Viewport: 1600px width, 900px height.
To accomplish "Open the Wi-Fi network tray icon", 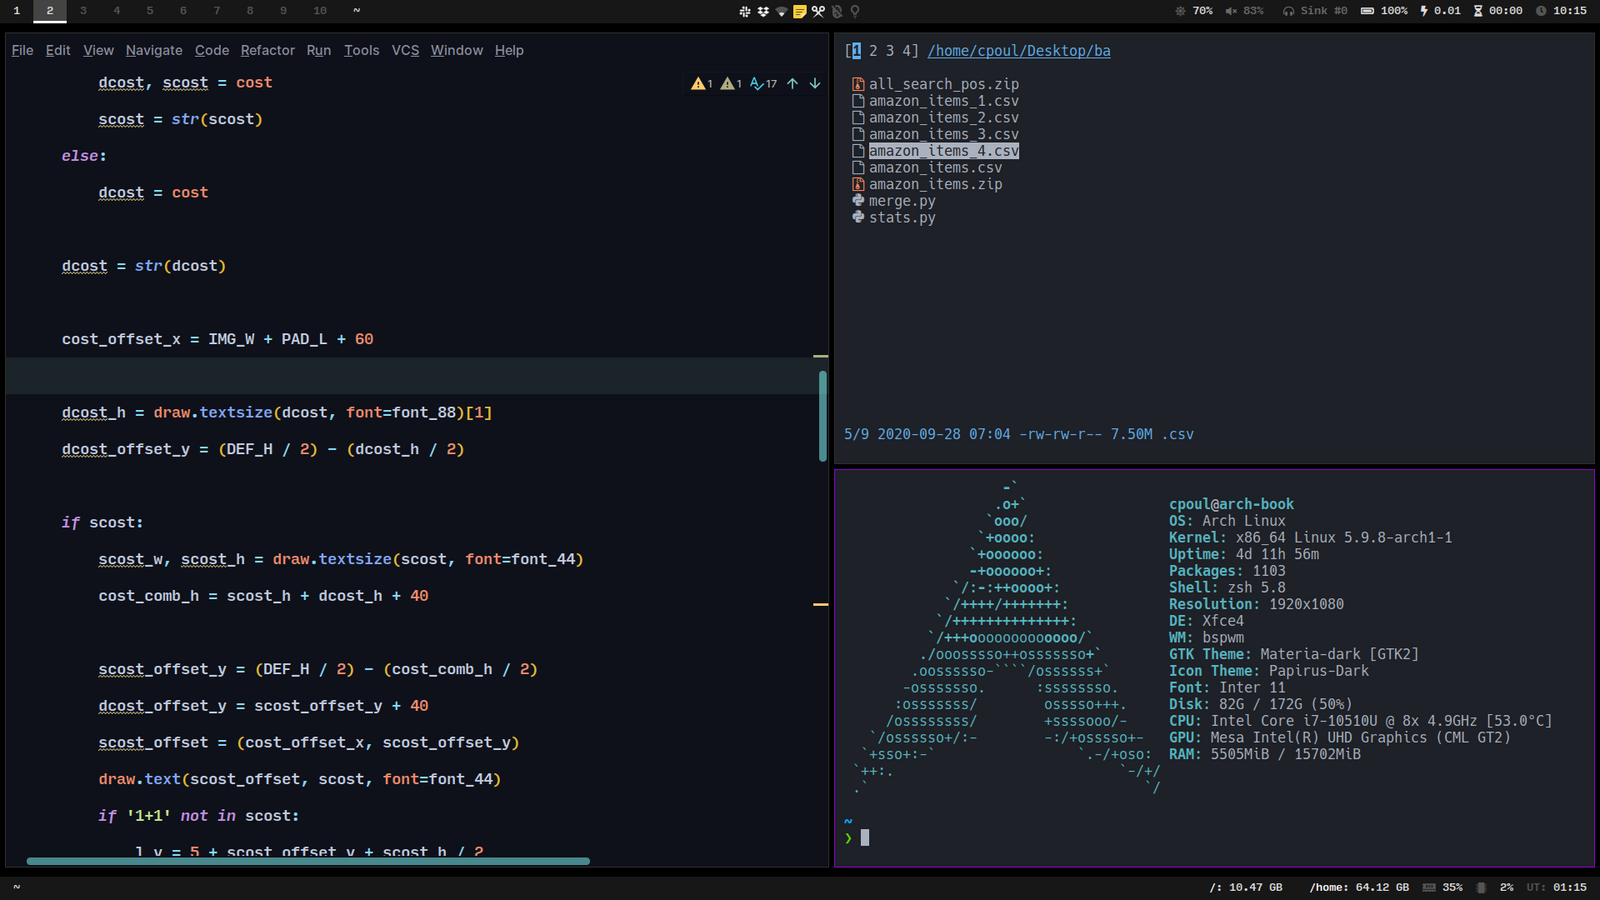I will pos(781,11).
